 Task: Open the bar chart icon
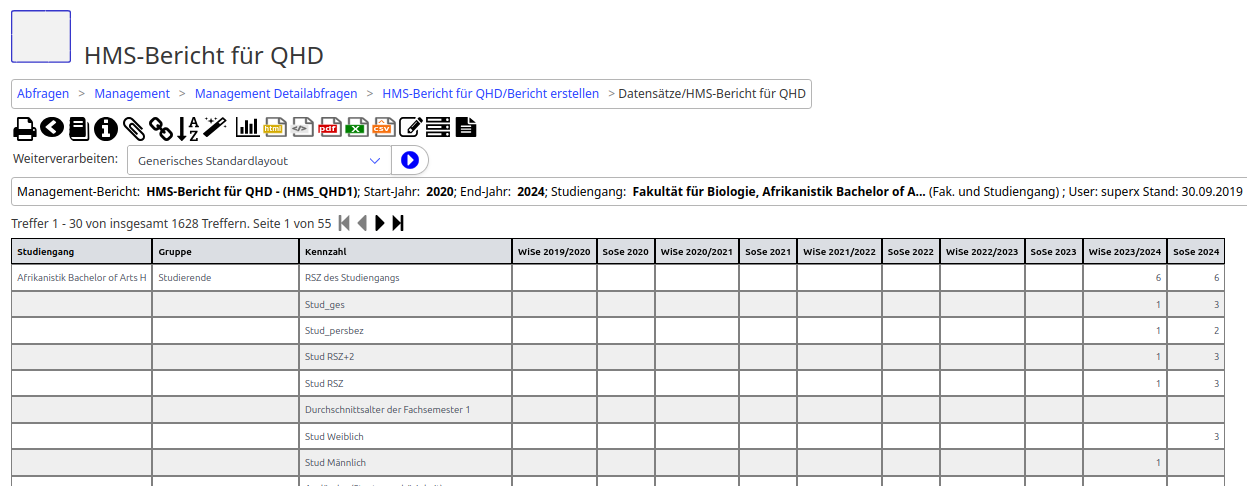point(247,127)
